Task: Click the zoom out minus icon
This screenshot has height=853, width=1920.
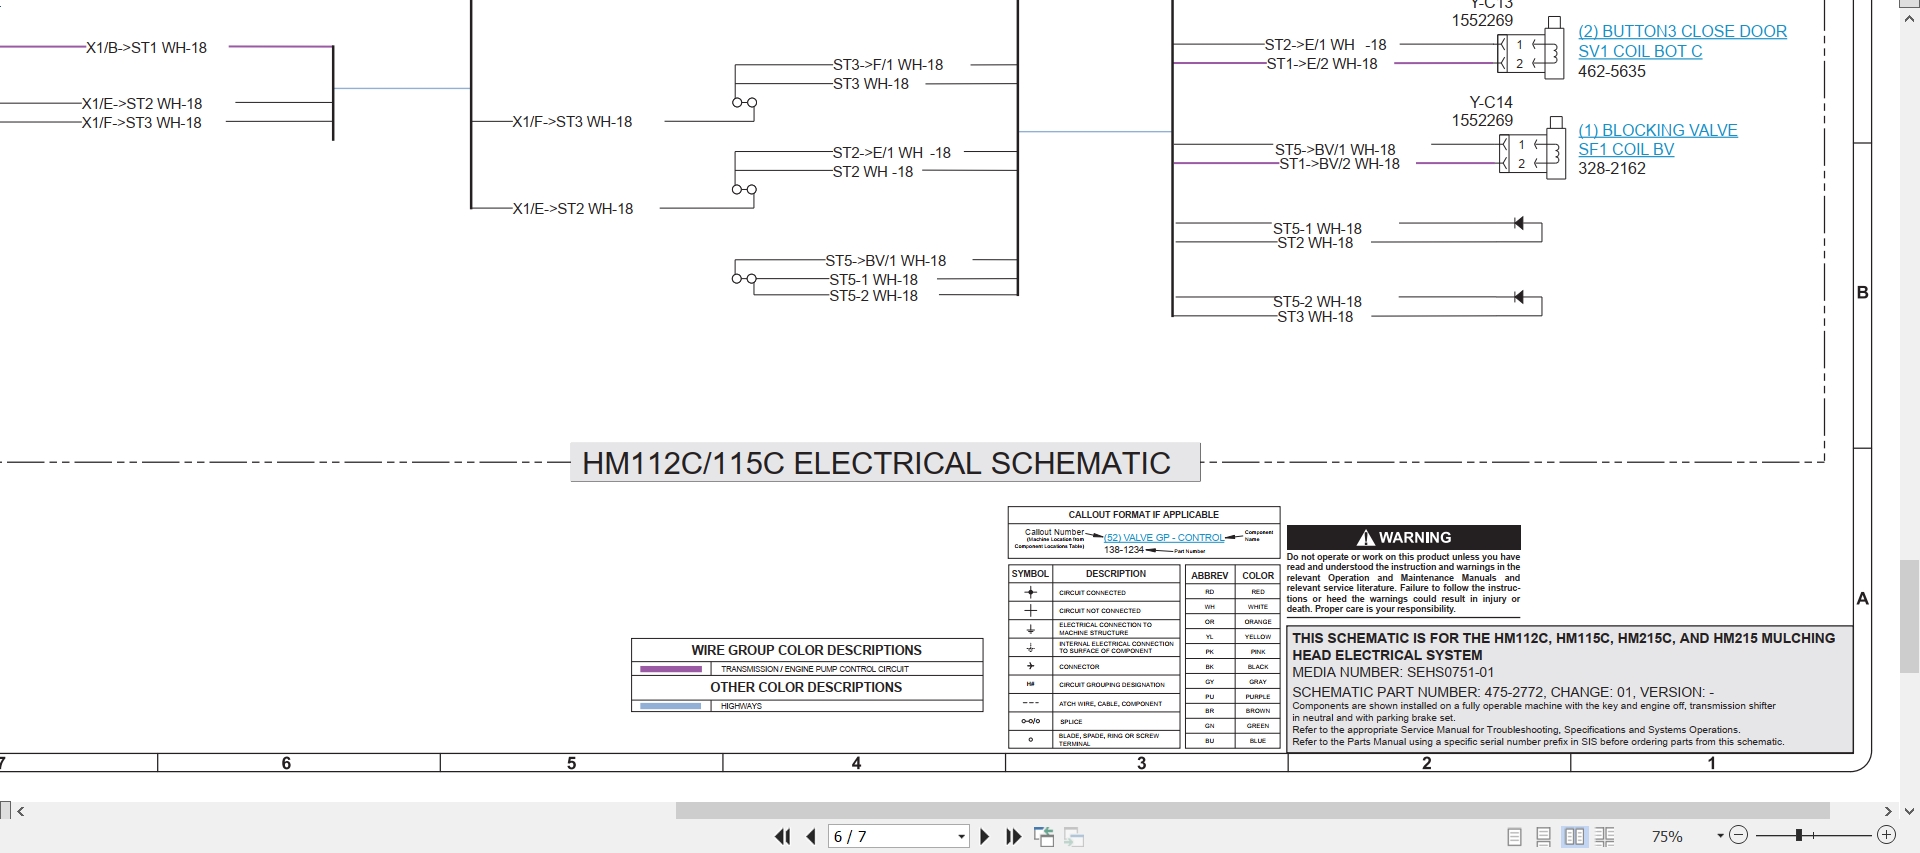Action: point(1738,835)
